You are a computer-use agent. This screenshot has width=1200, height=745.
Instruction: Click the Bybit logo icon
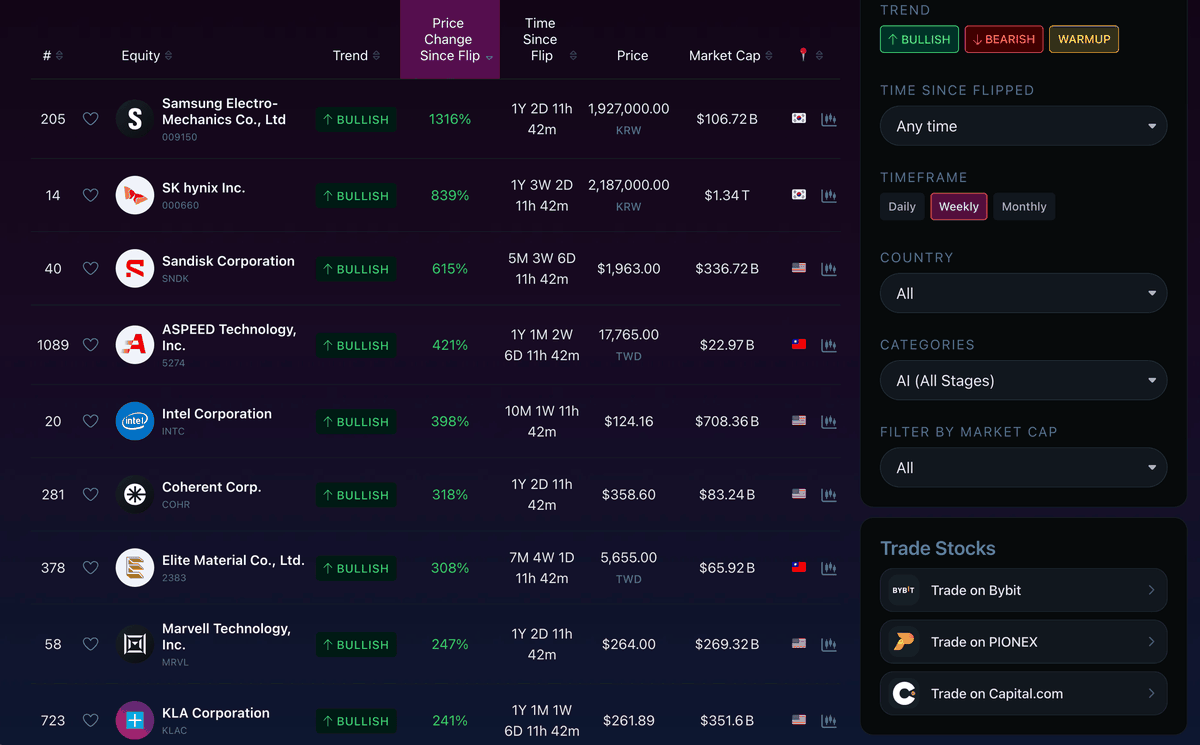904,590
